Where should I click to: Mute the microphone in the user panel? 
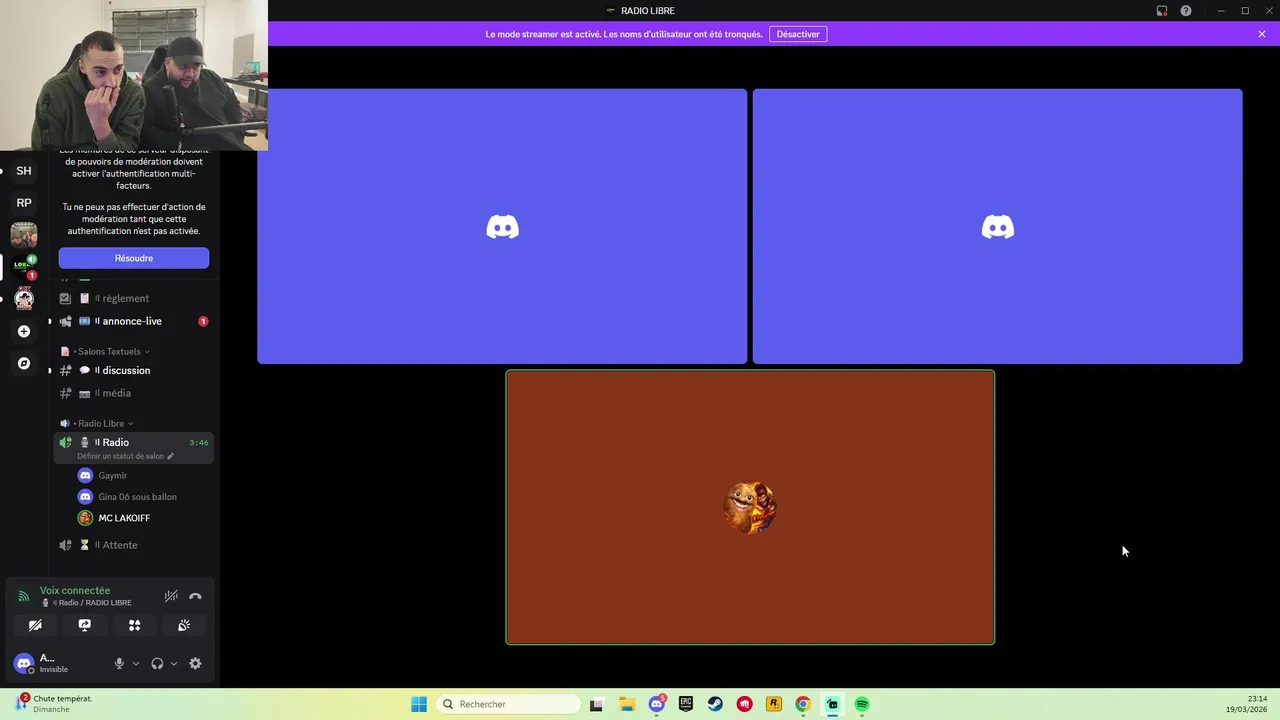119,663
